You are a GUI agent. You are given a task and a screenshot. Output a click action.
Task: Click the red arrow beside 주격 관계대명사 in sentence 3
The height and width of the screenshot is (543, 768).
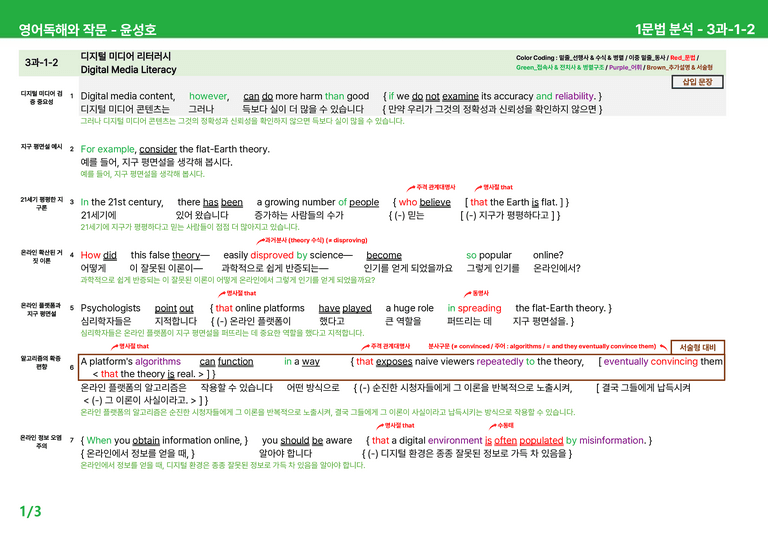pos(411,188)
